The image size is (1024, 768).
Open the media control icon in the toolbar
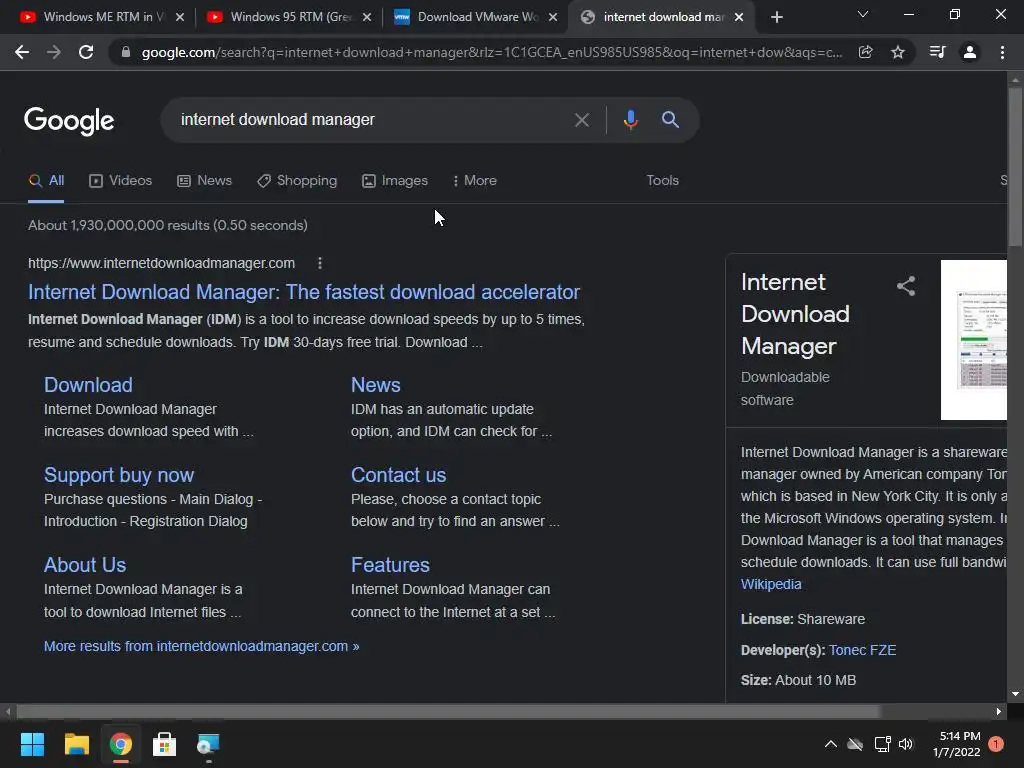coord(937,52)
